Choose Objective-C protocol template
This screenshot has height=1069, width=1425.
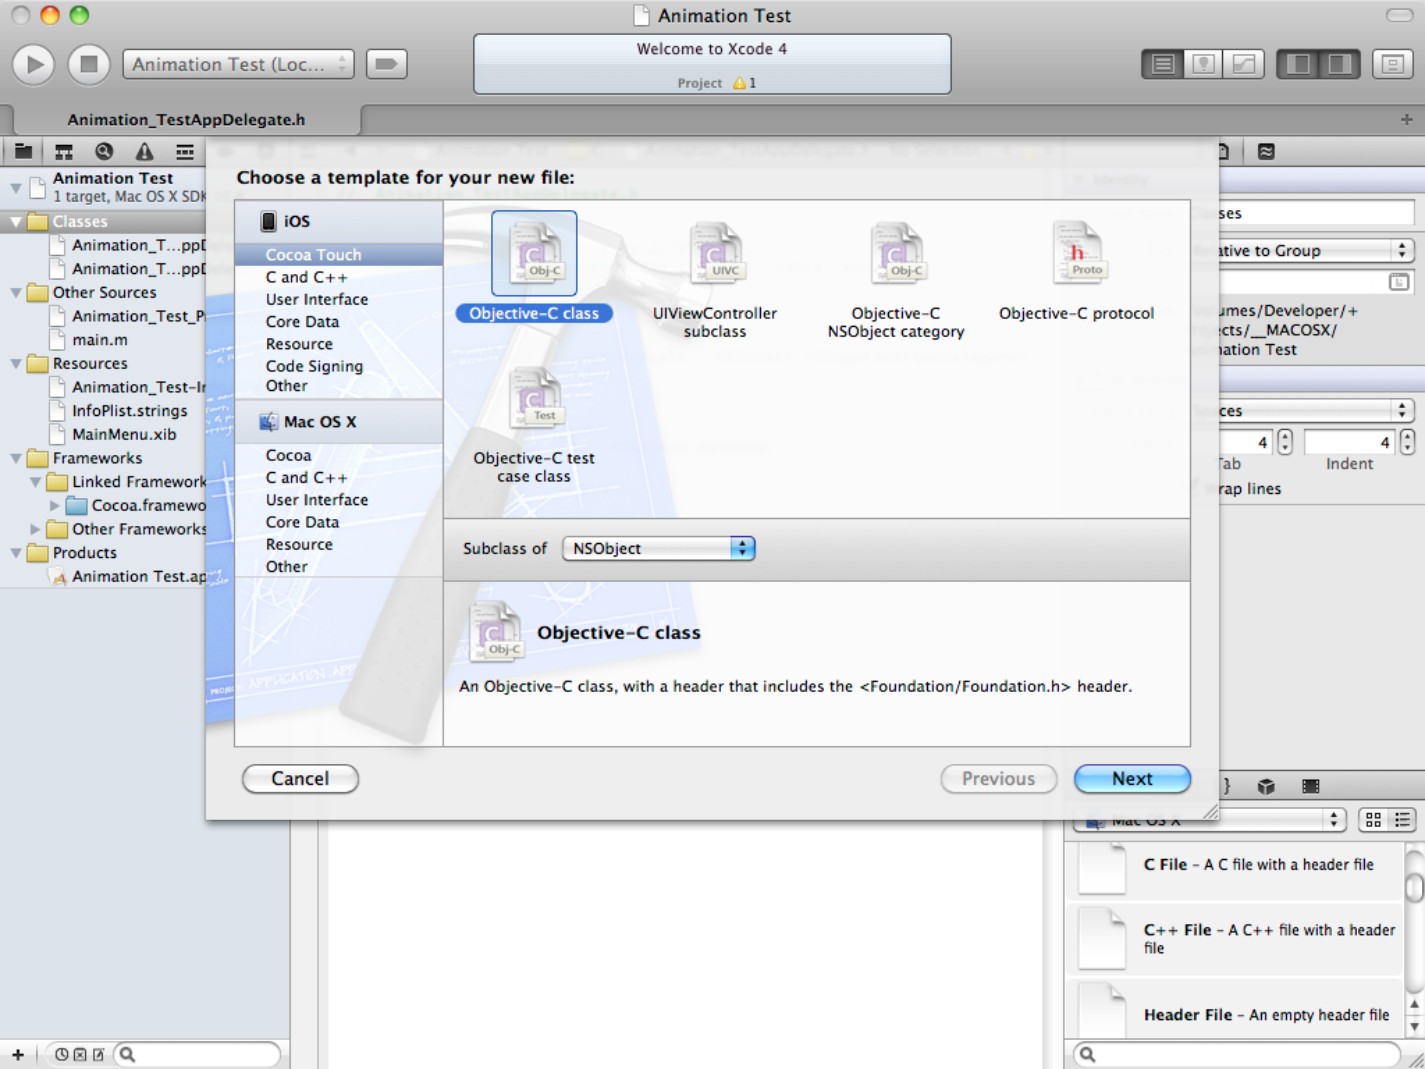(x=1077, y=271)
